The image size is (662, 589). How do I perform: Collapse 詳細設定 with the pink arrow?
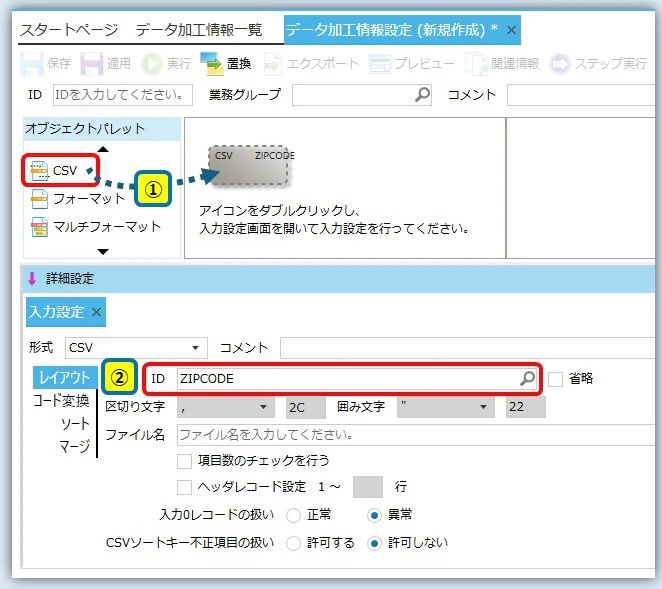coord(32,279)
